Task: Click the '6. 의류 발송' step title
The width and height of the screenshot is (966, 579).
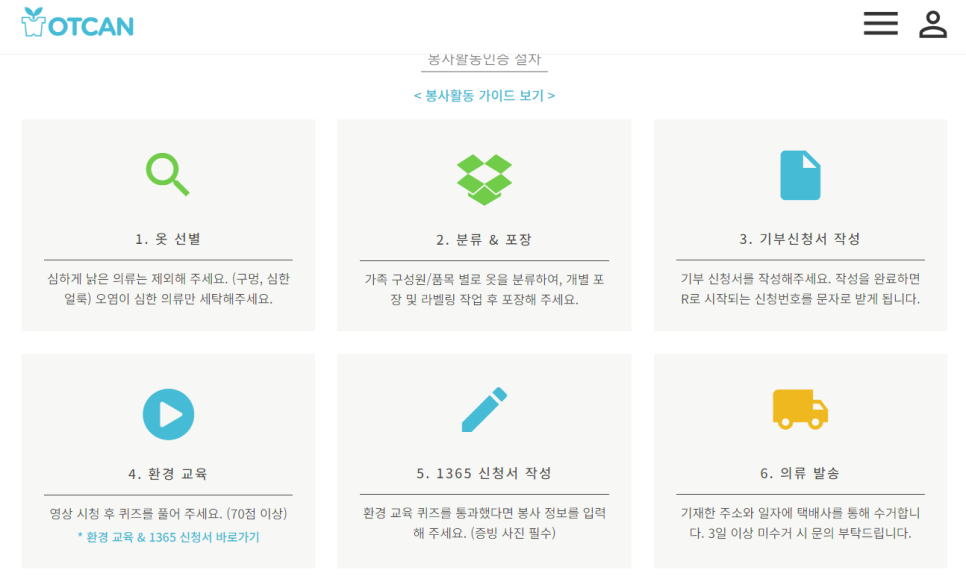Action: (x=800, y=473)
